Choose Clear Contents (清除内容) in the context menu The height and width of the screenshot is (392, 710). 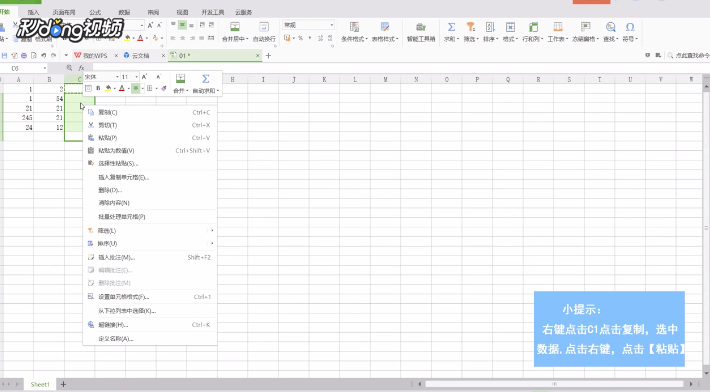149,203
